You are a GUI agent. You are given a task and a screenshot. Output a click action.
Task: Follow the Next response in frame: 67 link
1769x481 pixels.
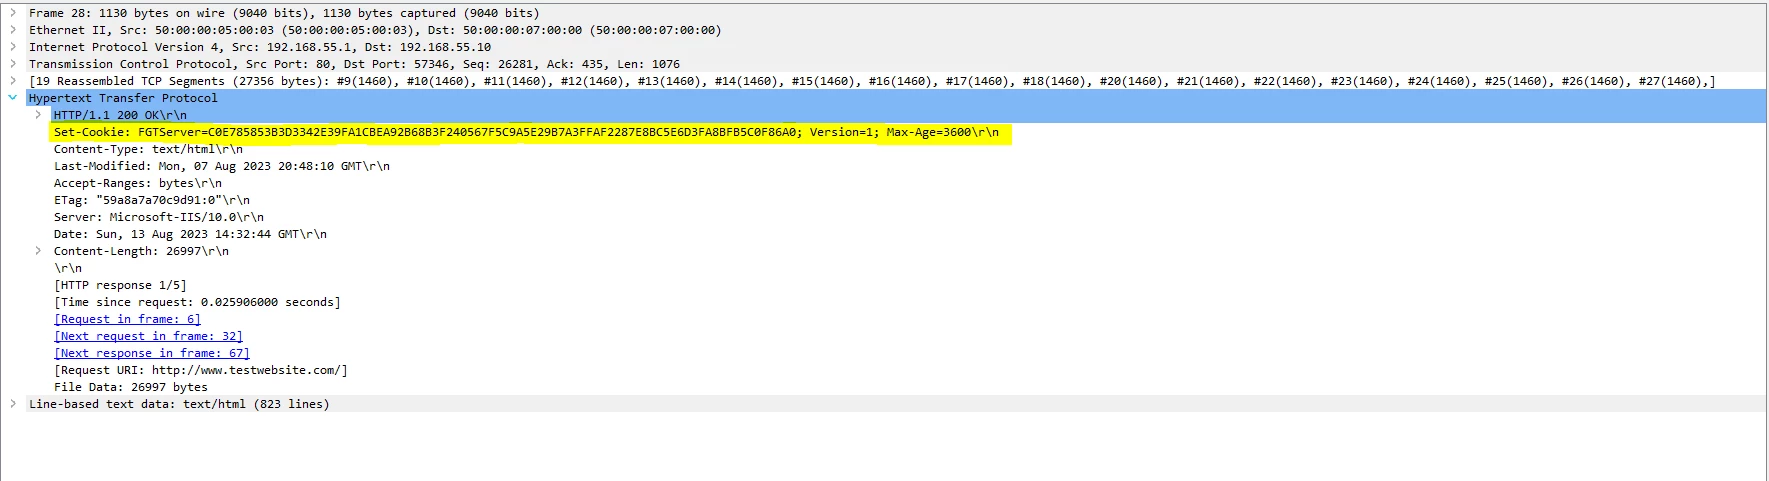tap(152, 353)
